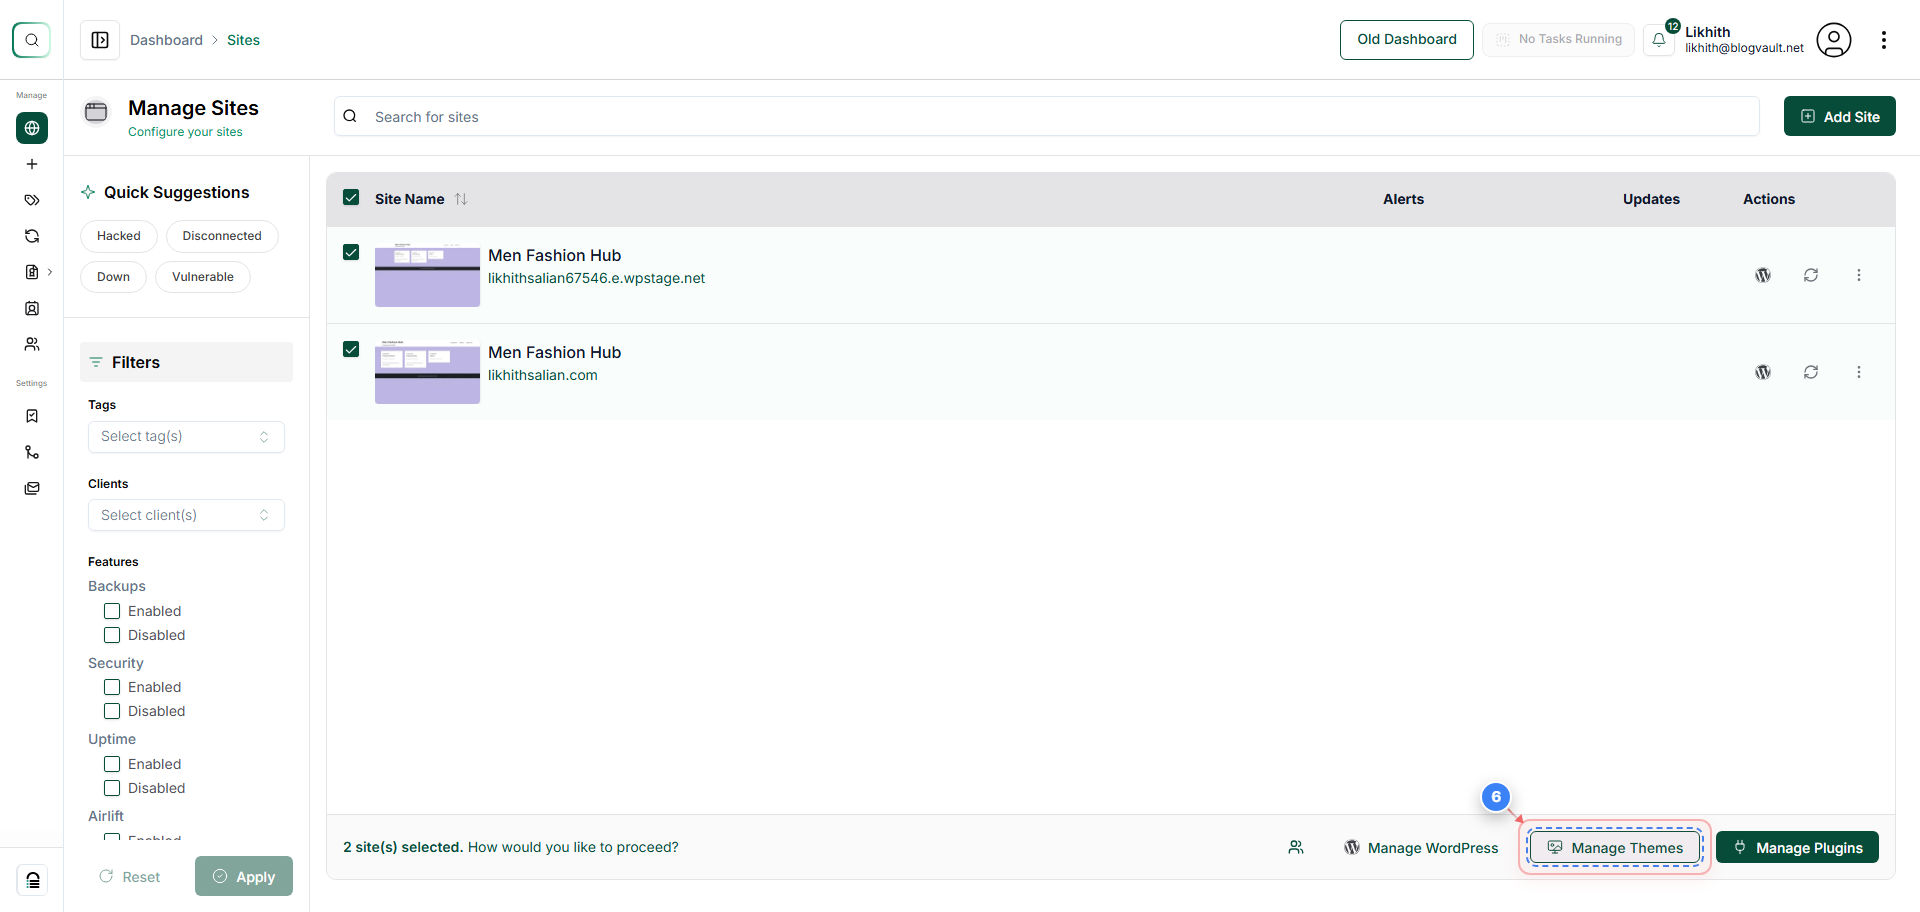Enable the Backups Enabled filter checkbox
Image resolution: width=1920 pixels, height=912 pixels.
(112, 610)
